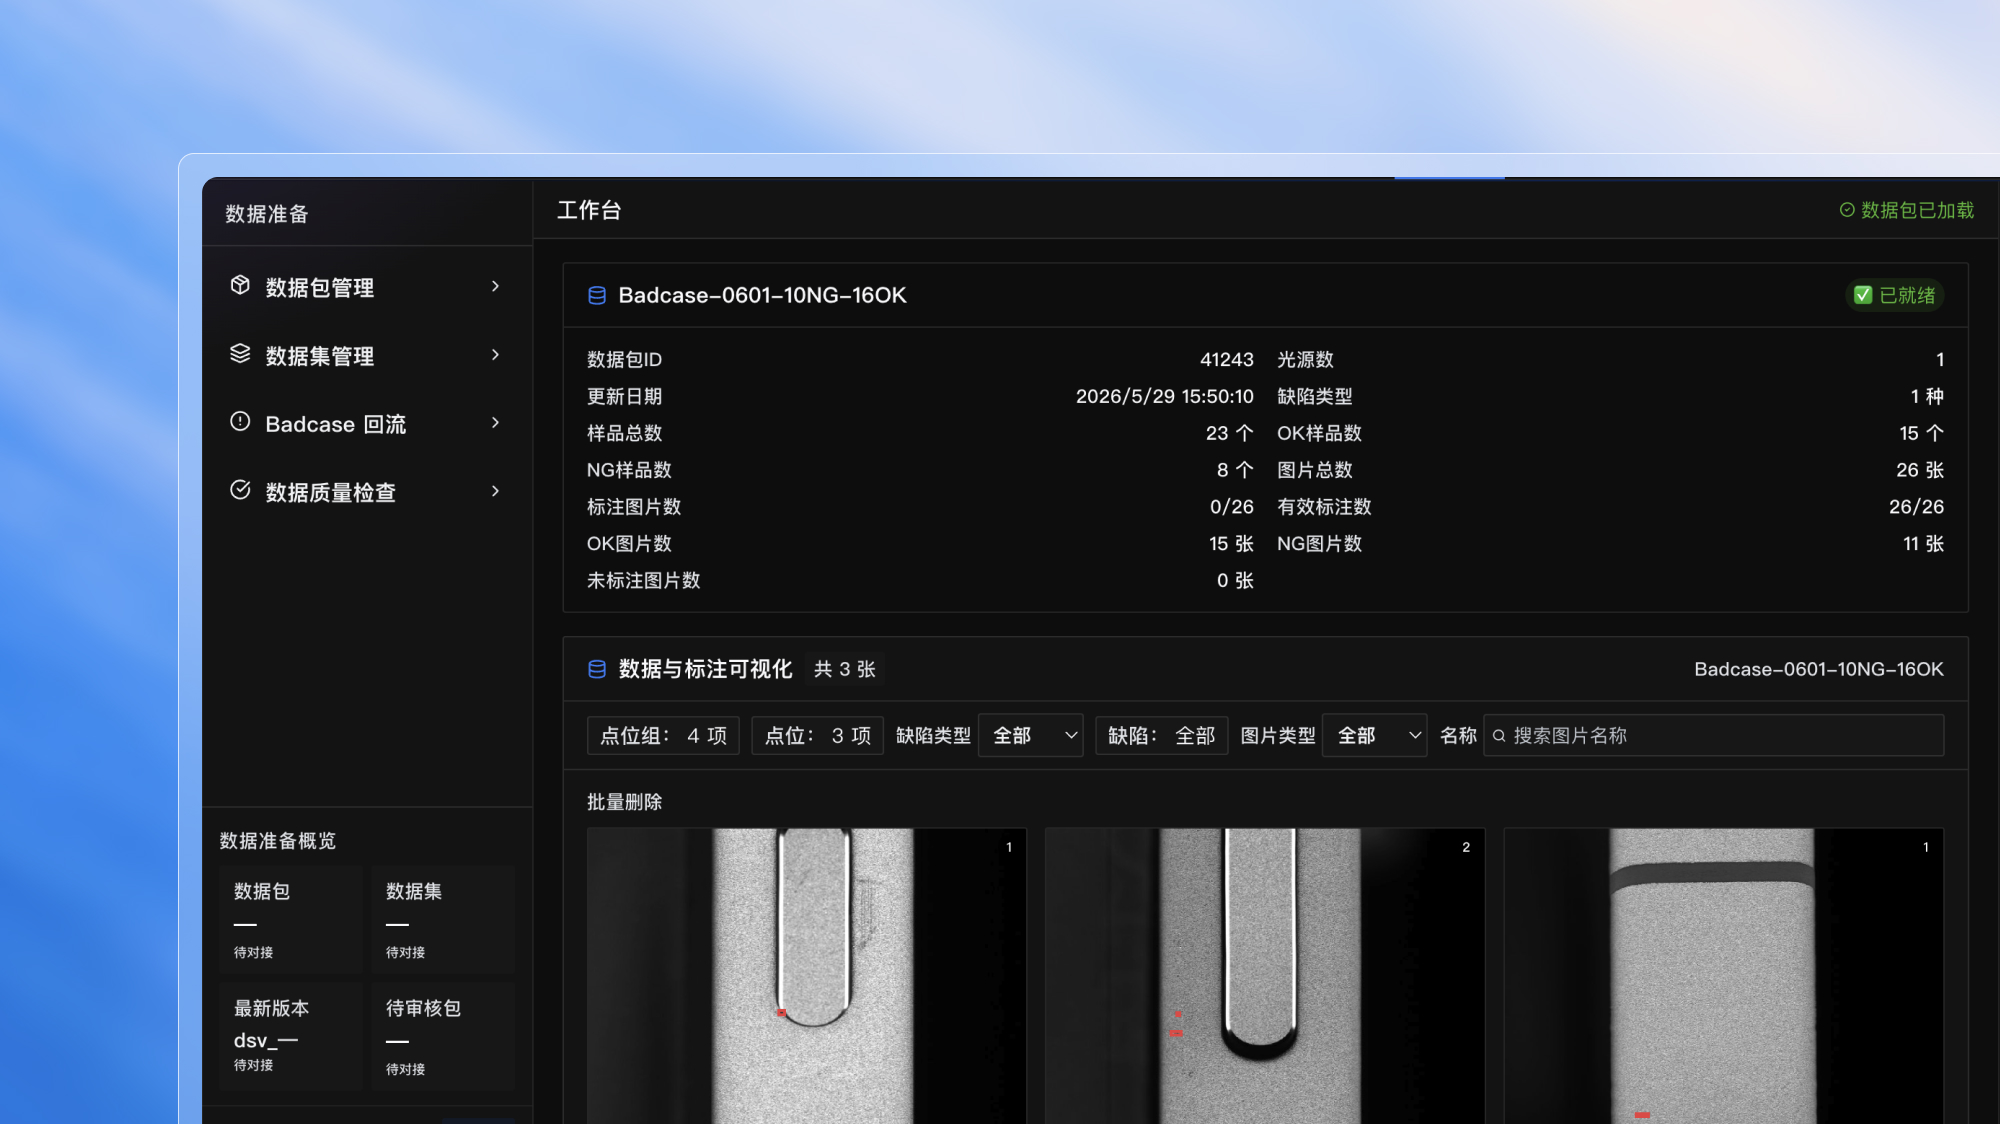
Task: Open the 图片类型 dropdown set to 全部
Action: click(x=1374, y=736)
